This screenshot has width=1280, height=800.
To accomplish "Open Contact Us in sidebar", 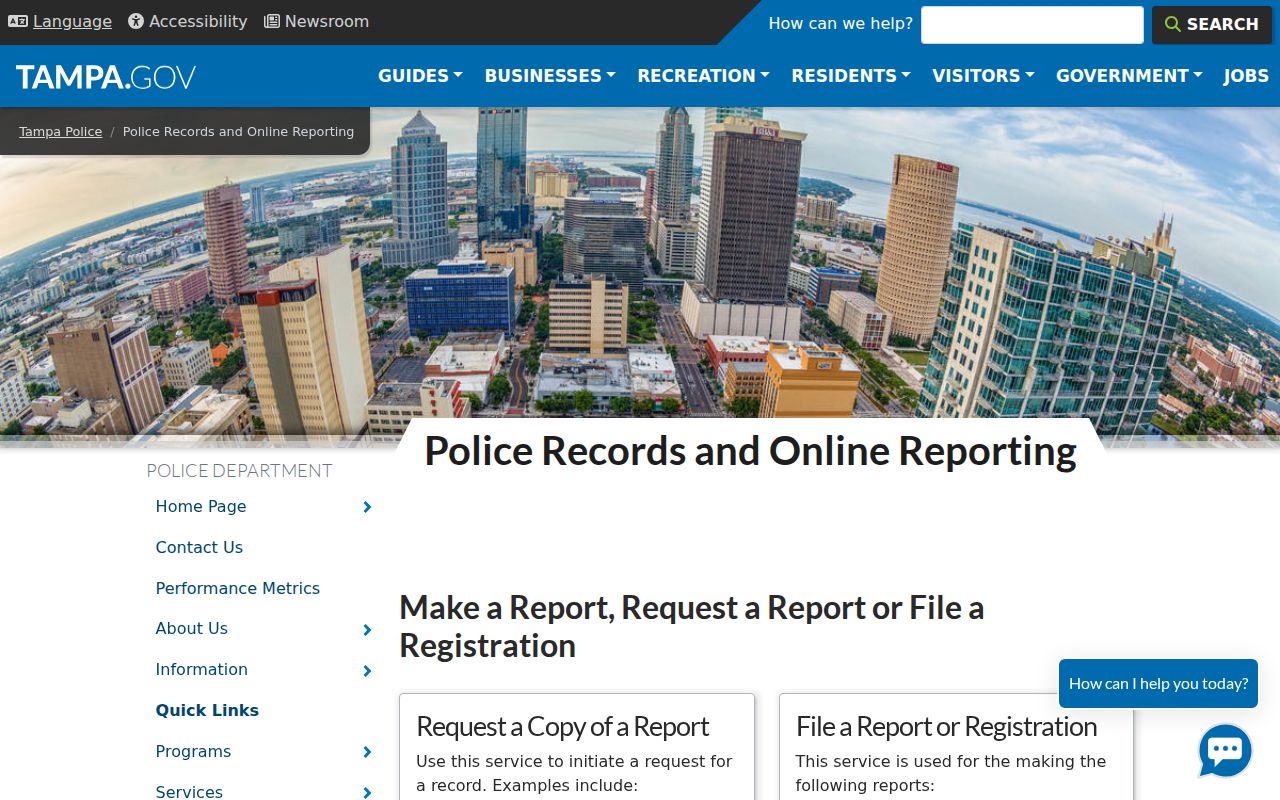I will (199, 547).
